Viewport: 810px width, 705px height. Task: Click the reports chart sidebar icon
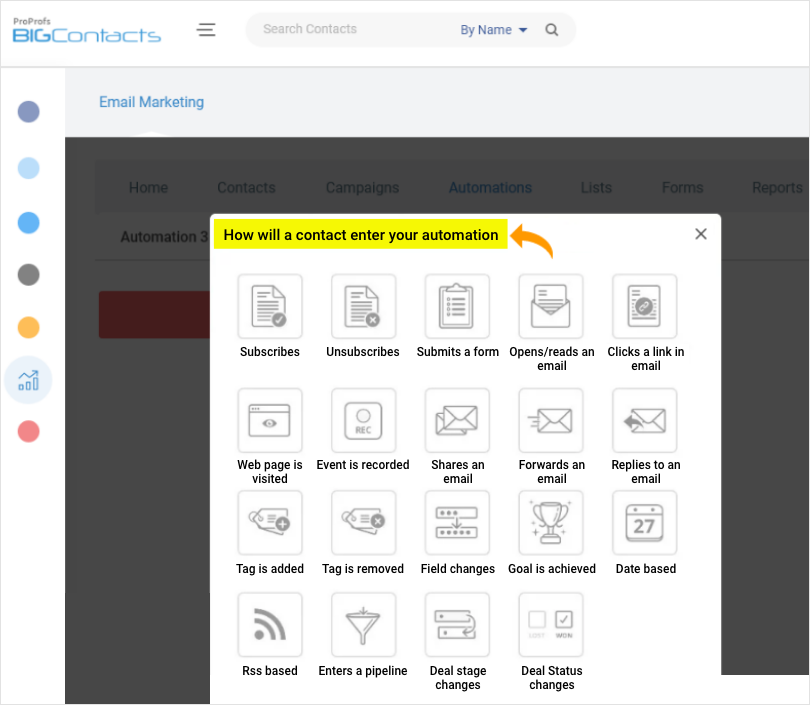pyautogui.click(x=28, y=380)
